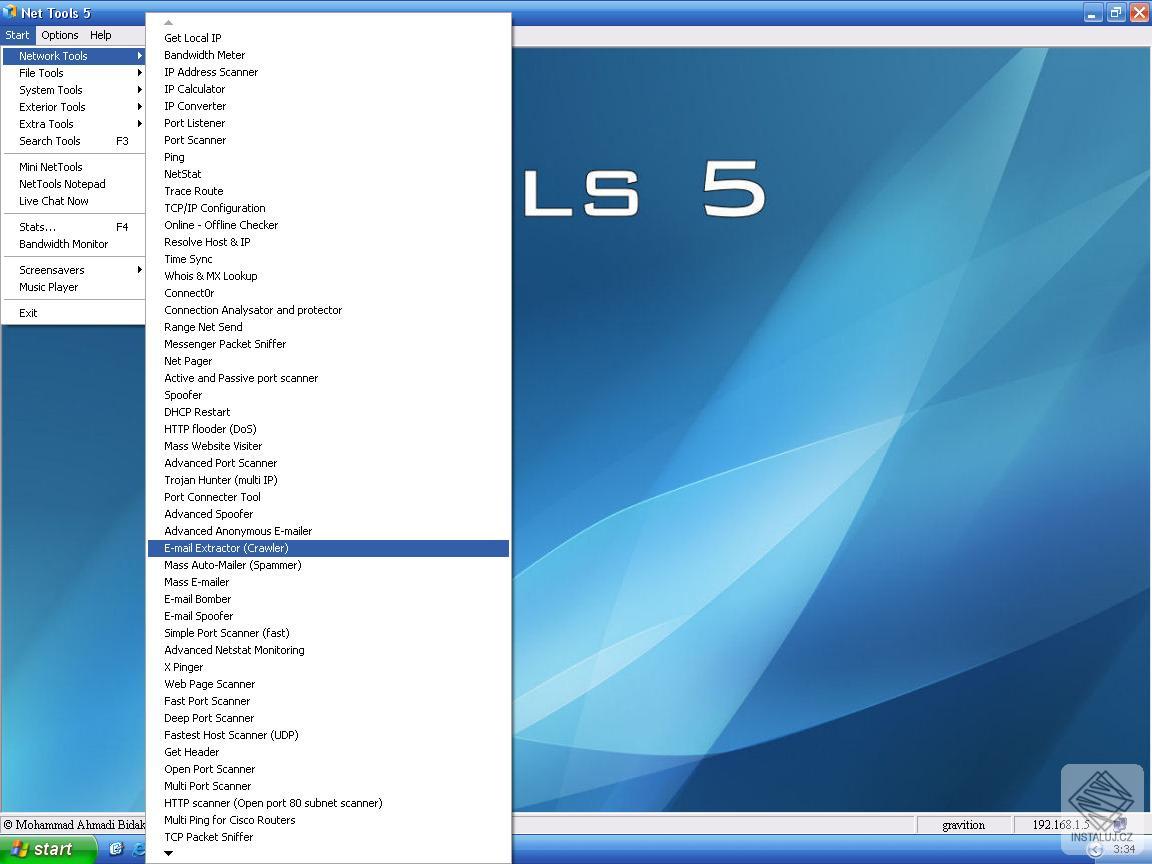The width and height of the screenshot is (1152, 864).
Task: Expand the File Tools submenu
Action: tap(73, 73)
